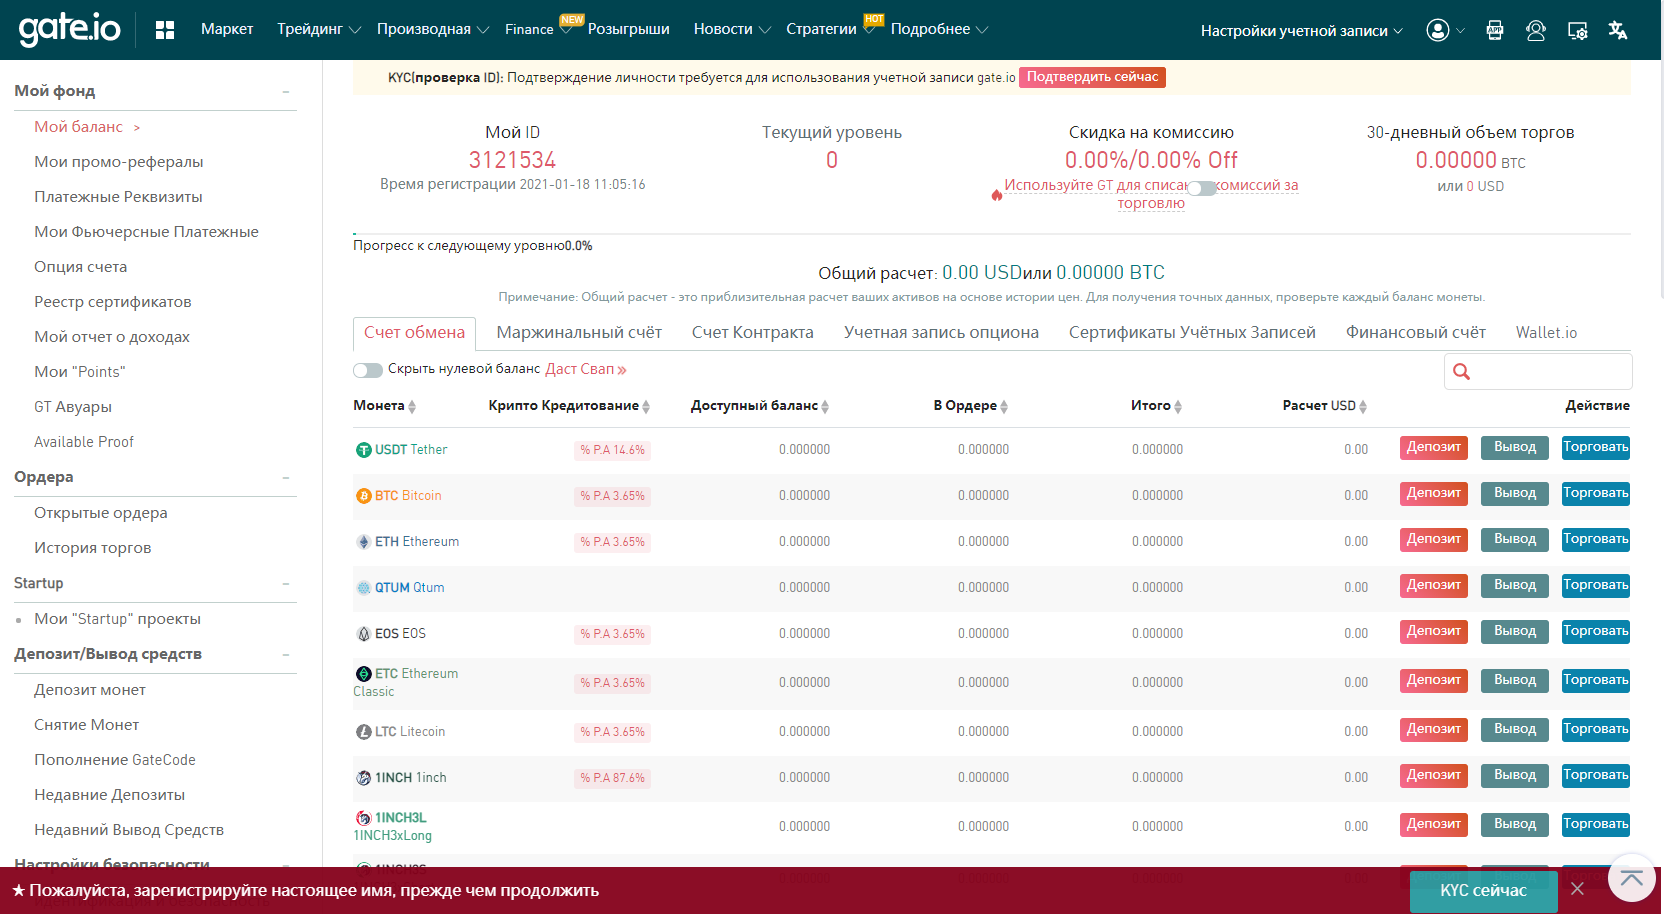Open the Finance dropdown menu
The image size is (1664, 914).
538,29
